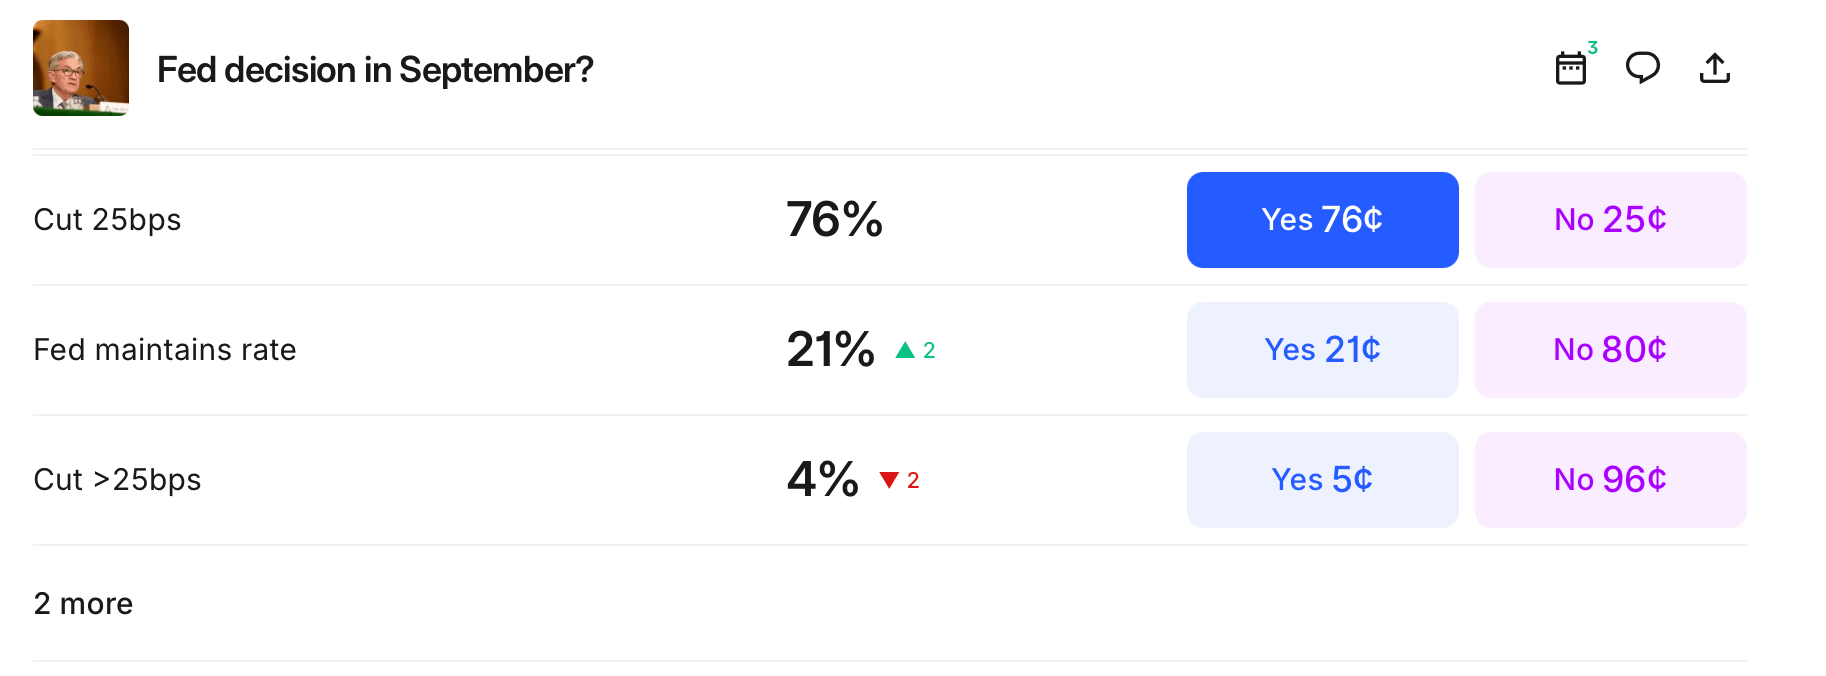Open the Fed maintains rate row
Screen dimensions: 1826x676
[165, 350]
